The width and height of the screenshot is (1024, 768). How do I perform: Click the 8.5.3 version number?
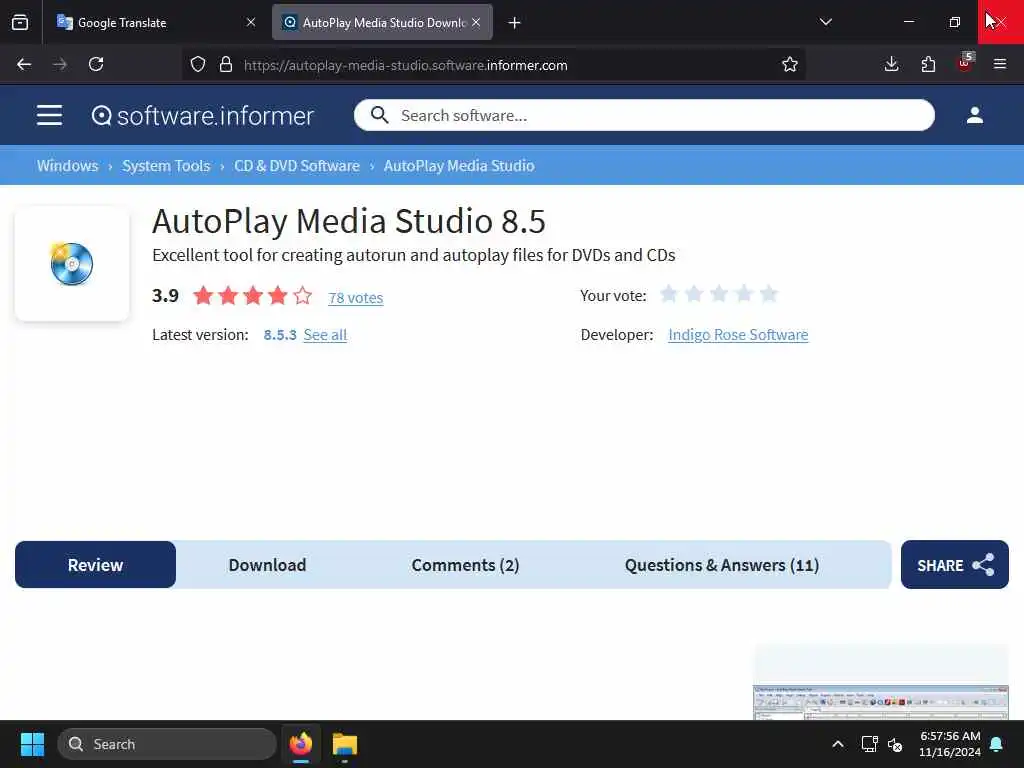(280, 335)
